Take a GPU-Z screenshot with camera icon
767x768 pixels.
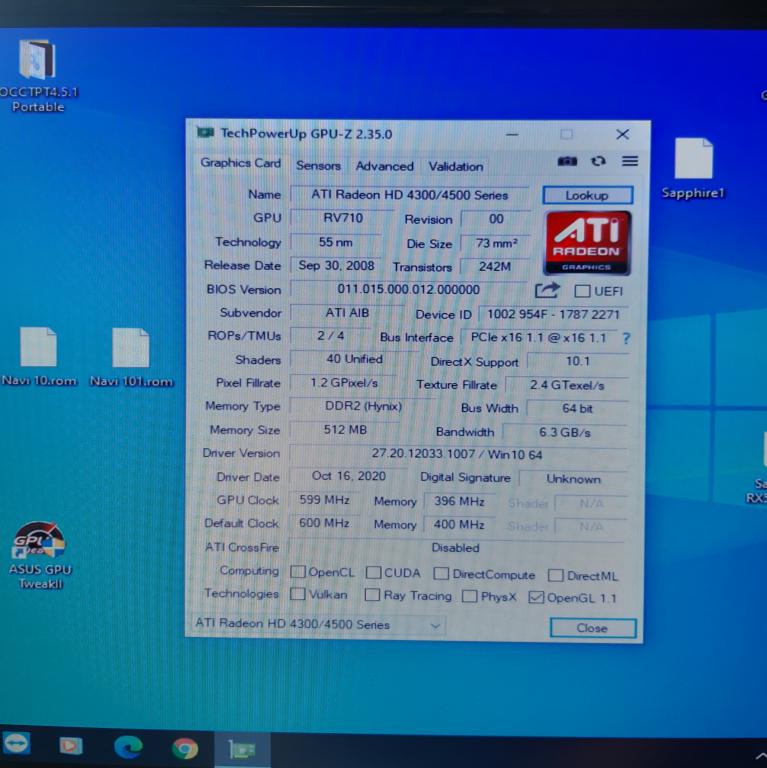(567, 161)
